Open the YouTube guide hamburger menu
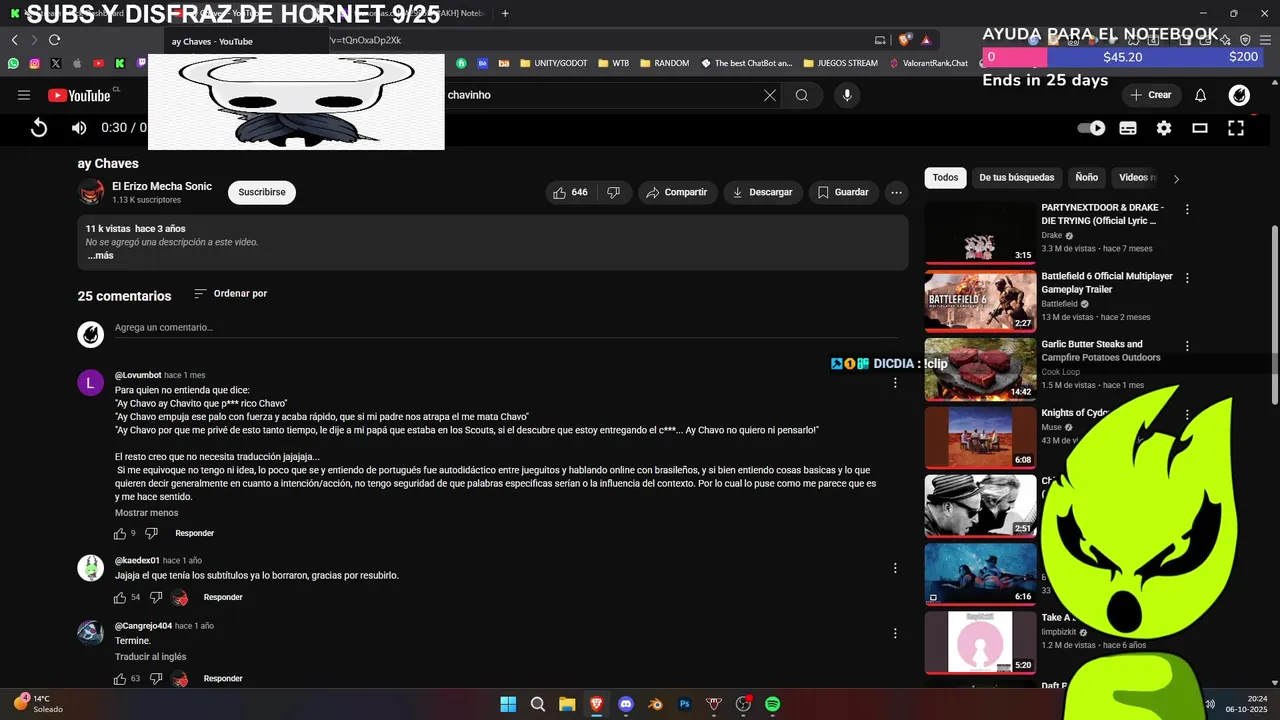The height and width of the screenshot is (720, 1280). (24, 95)
